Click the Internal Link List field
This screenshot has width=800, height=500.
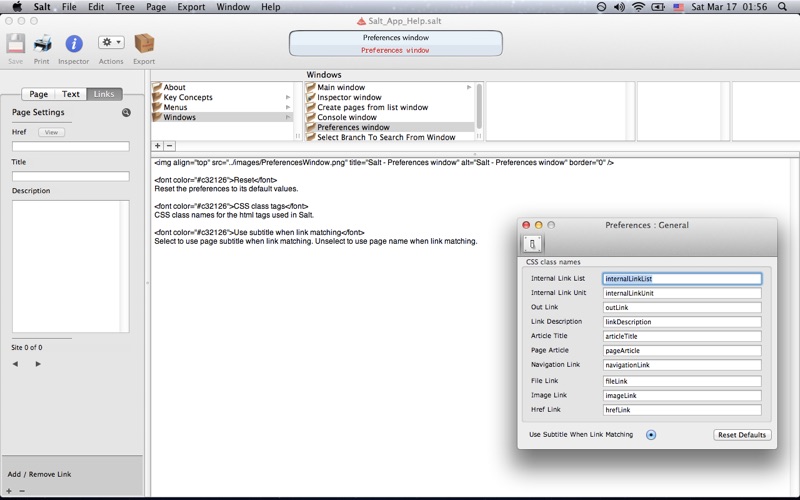tap(682, 279)
